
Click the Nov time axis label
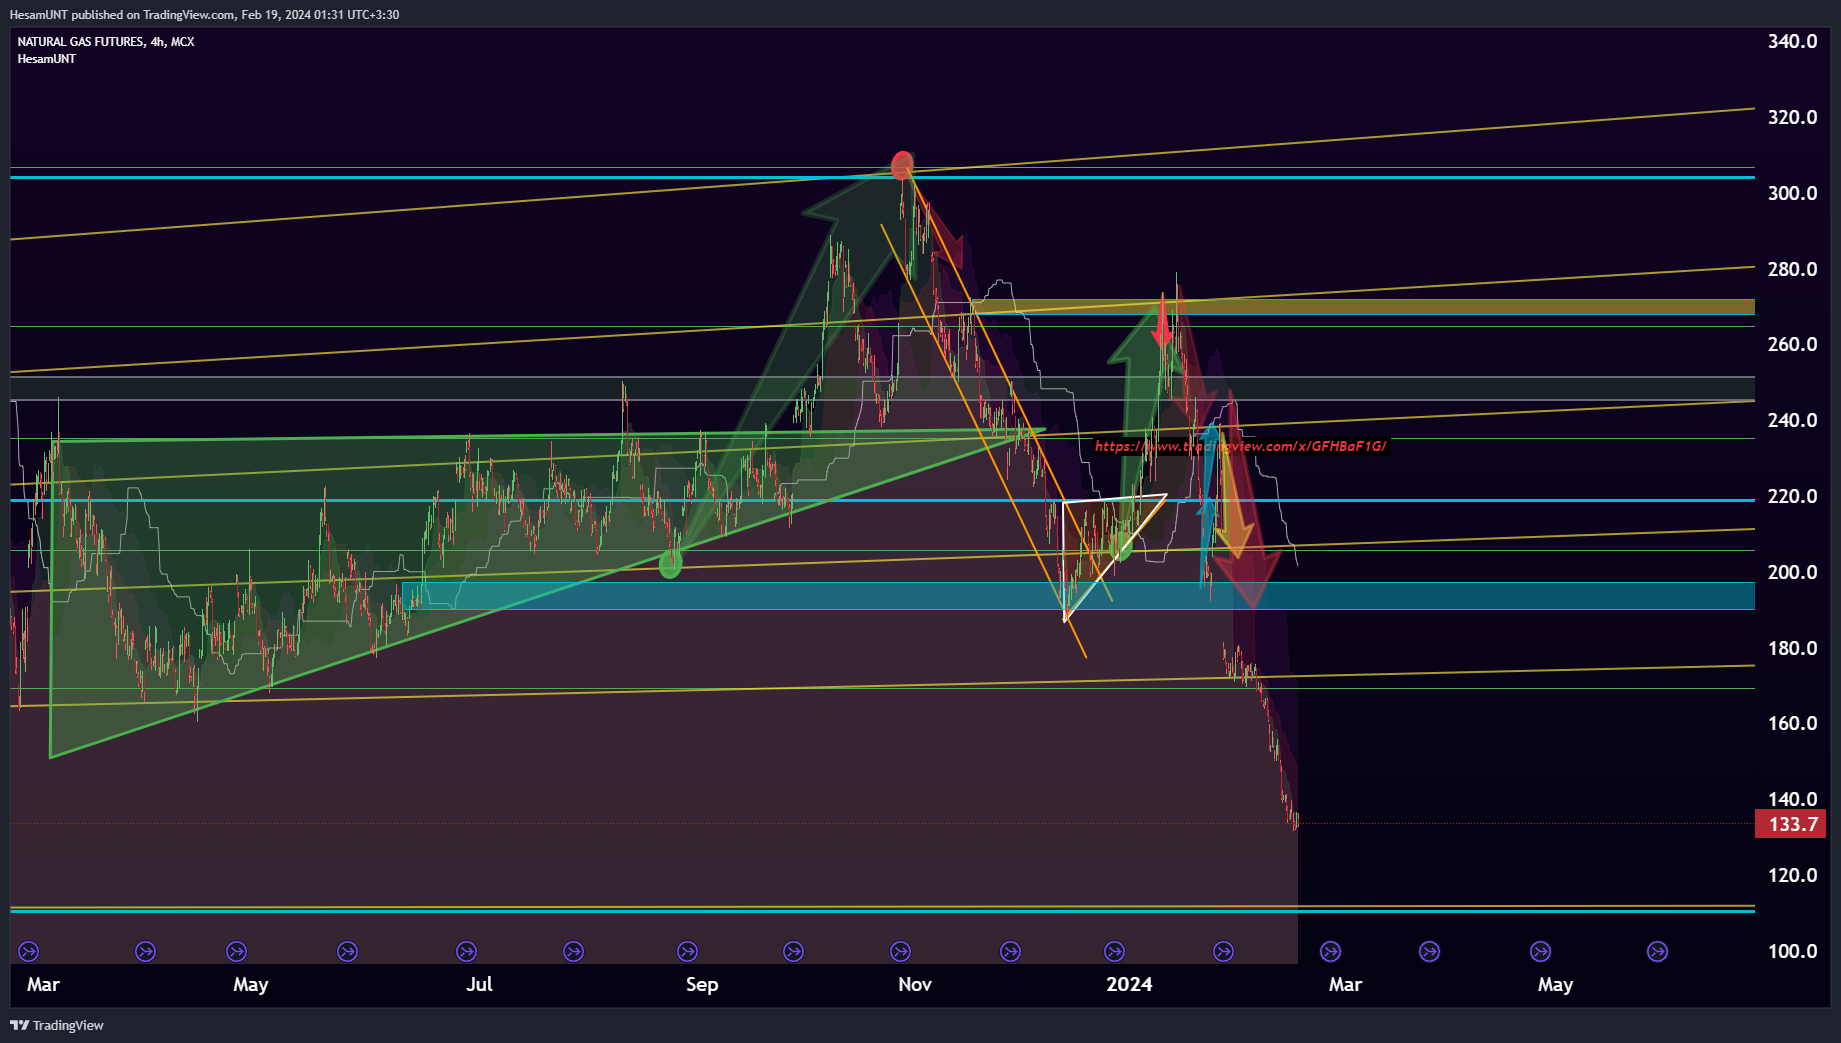click(915, 984)
